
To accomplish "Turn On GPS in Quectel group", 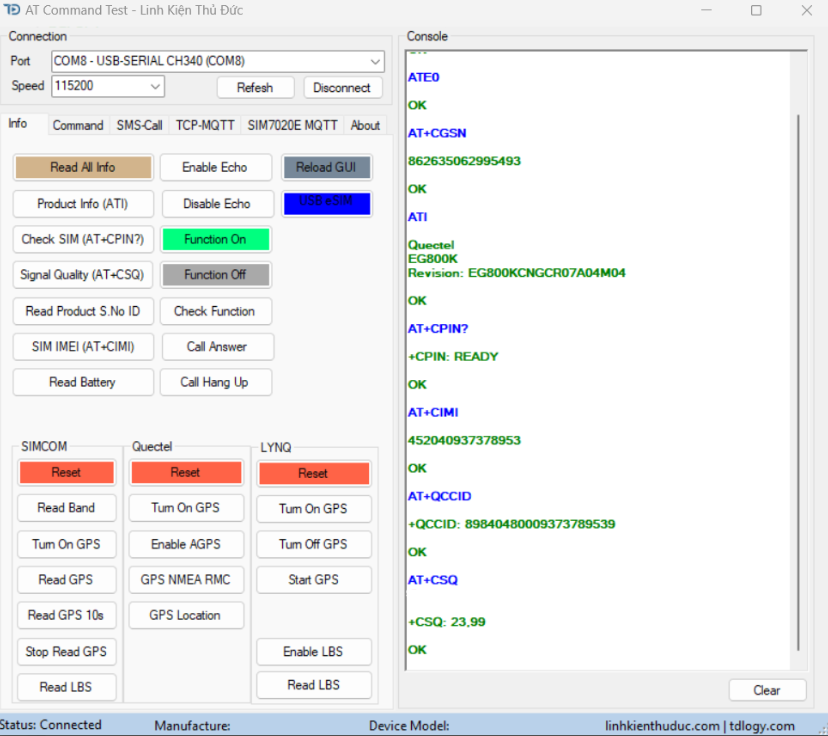I will click(x=186, y=507).
